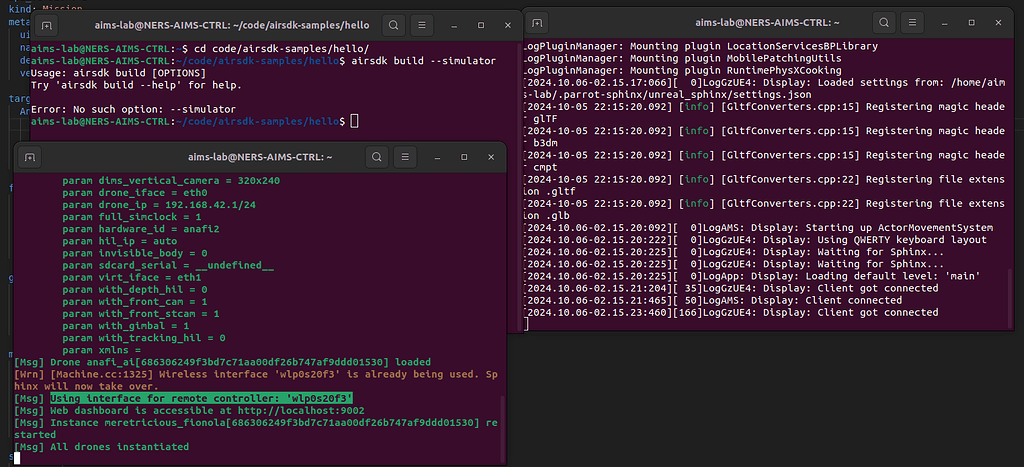Minimize the airsdk-samples/hello terminal window
This screenshot has width=1024, height=467.
click(x=458, y=24)
